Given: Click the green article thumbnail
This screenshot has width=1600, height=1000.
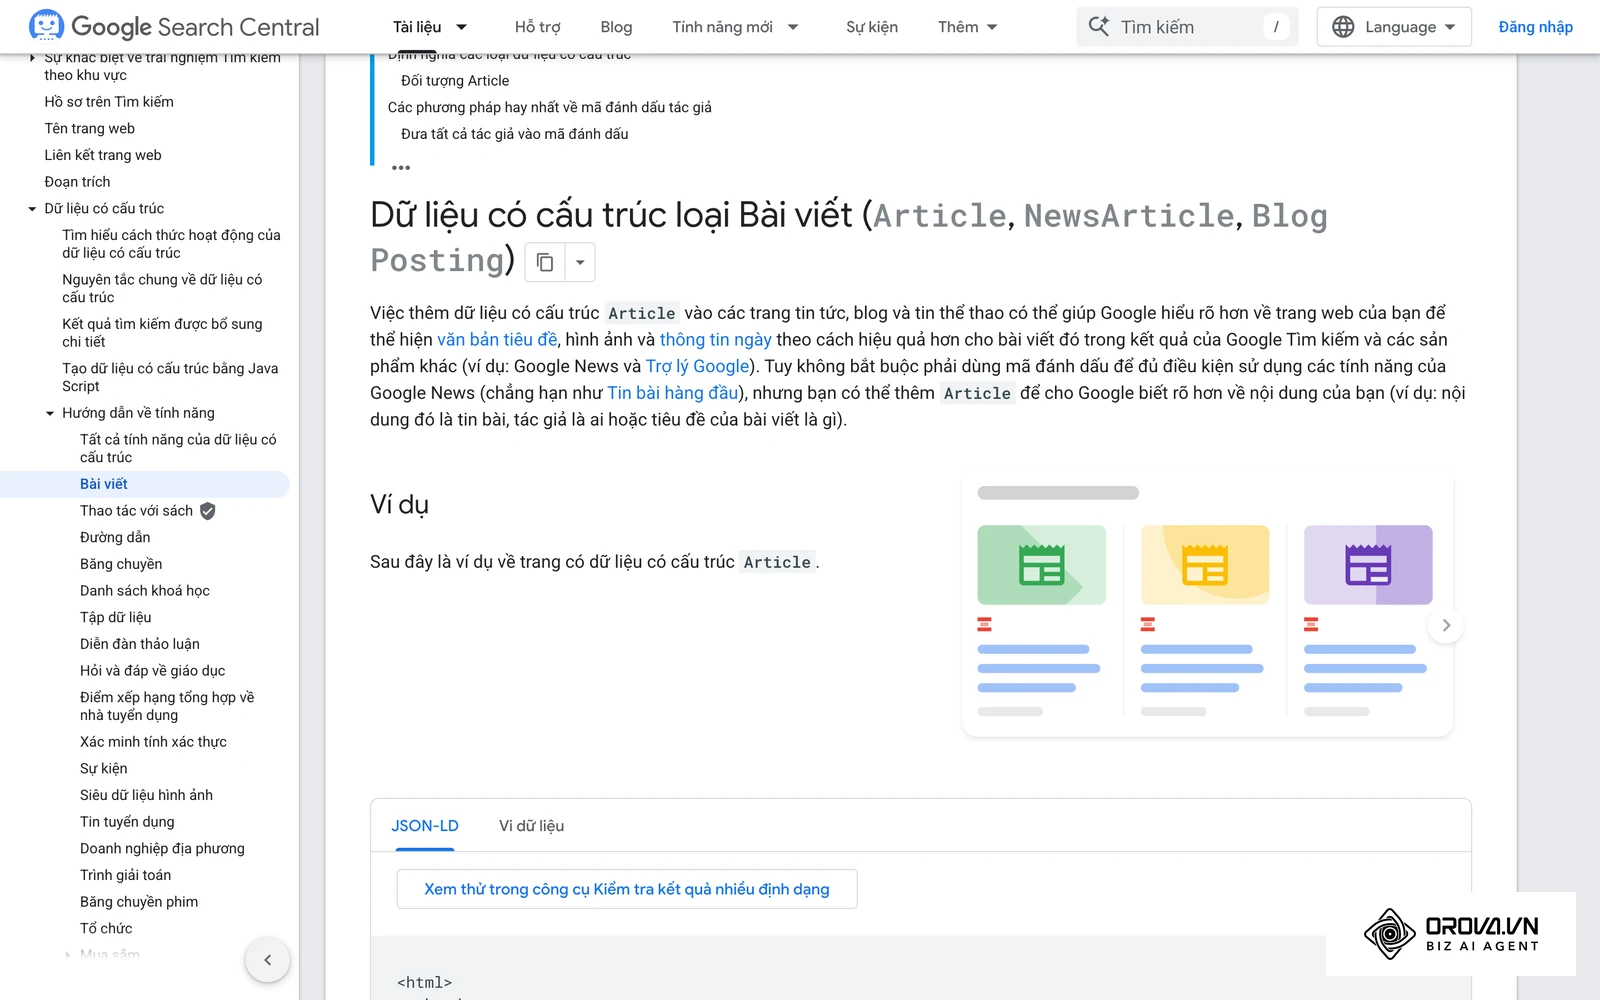Looking at the screenshot, I should pos(1042,565).
